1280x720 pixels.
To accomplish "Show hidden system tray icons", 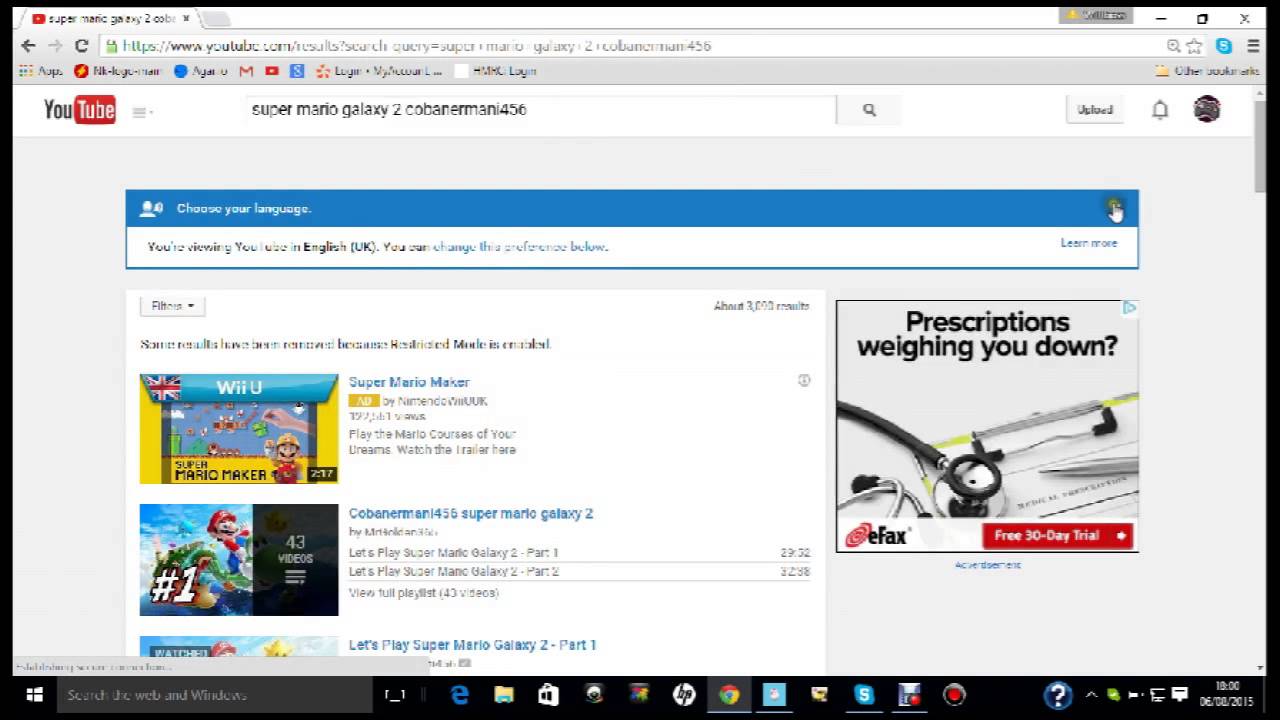I will coord(1090,695).
